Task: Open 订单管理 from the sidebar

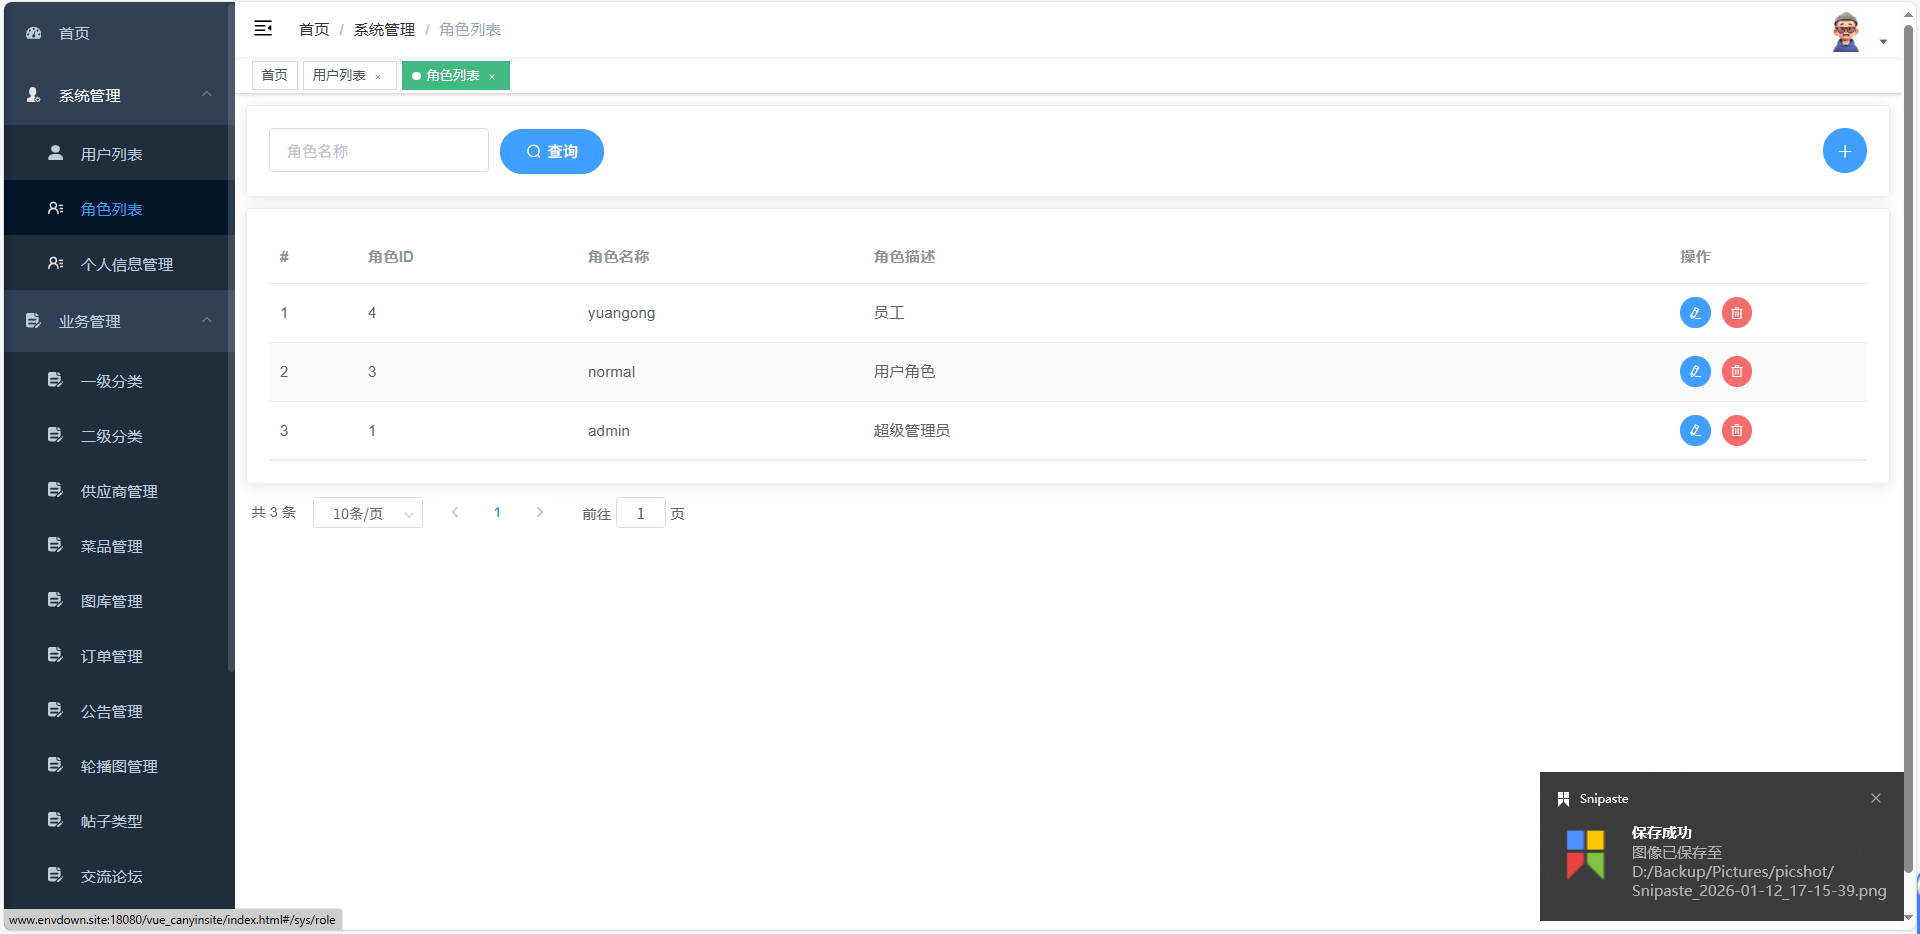Action: click(x=111, y=656)
